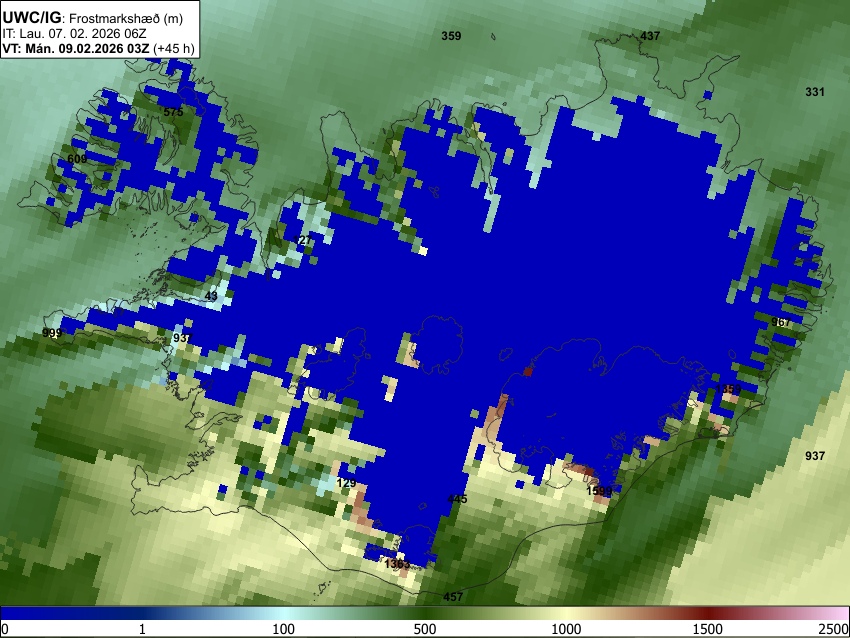Select the '1000' tick on the color scale

point(566,629)
